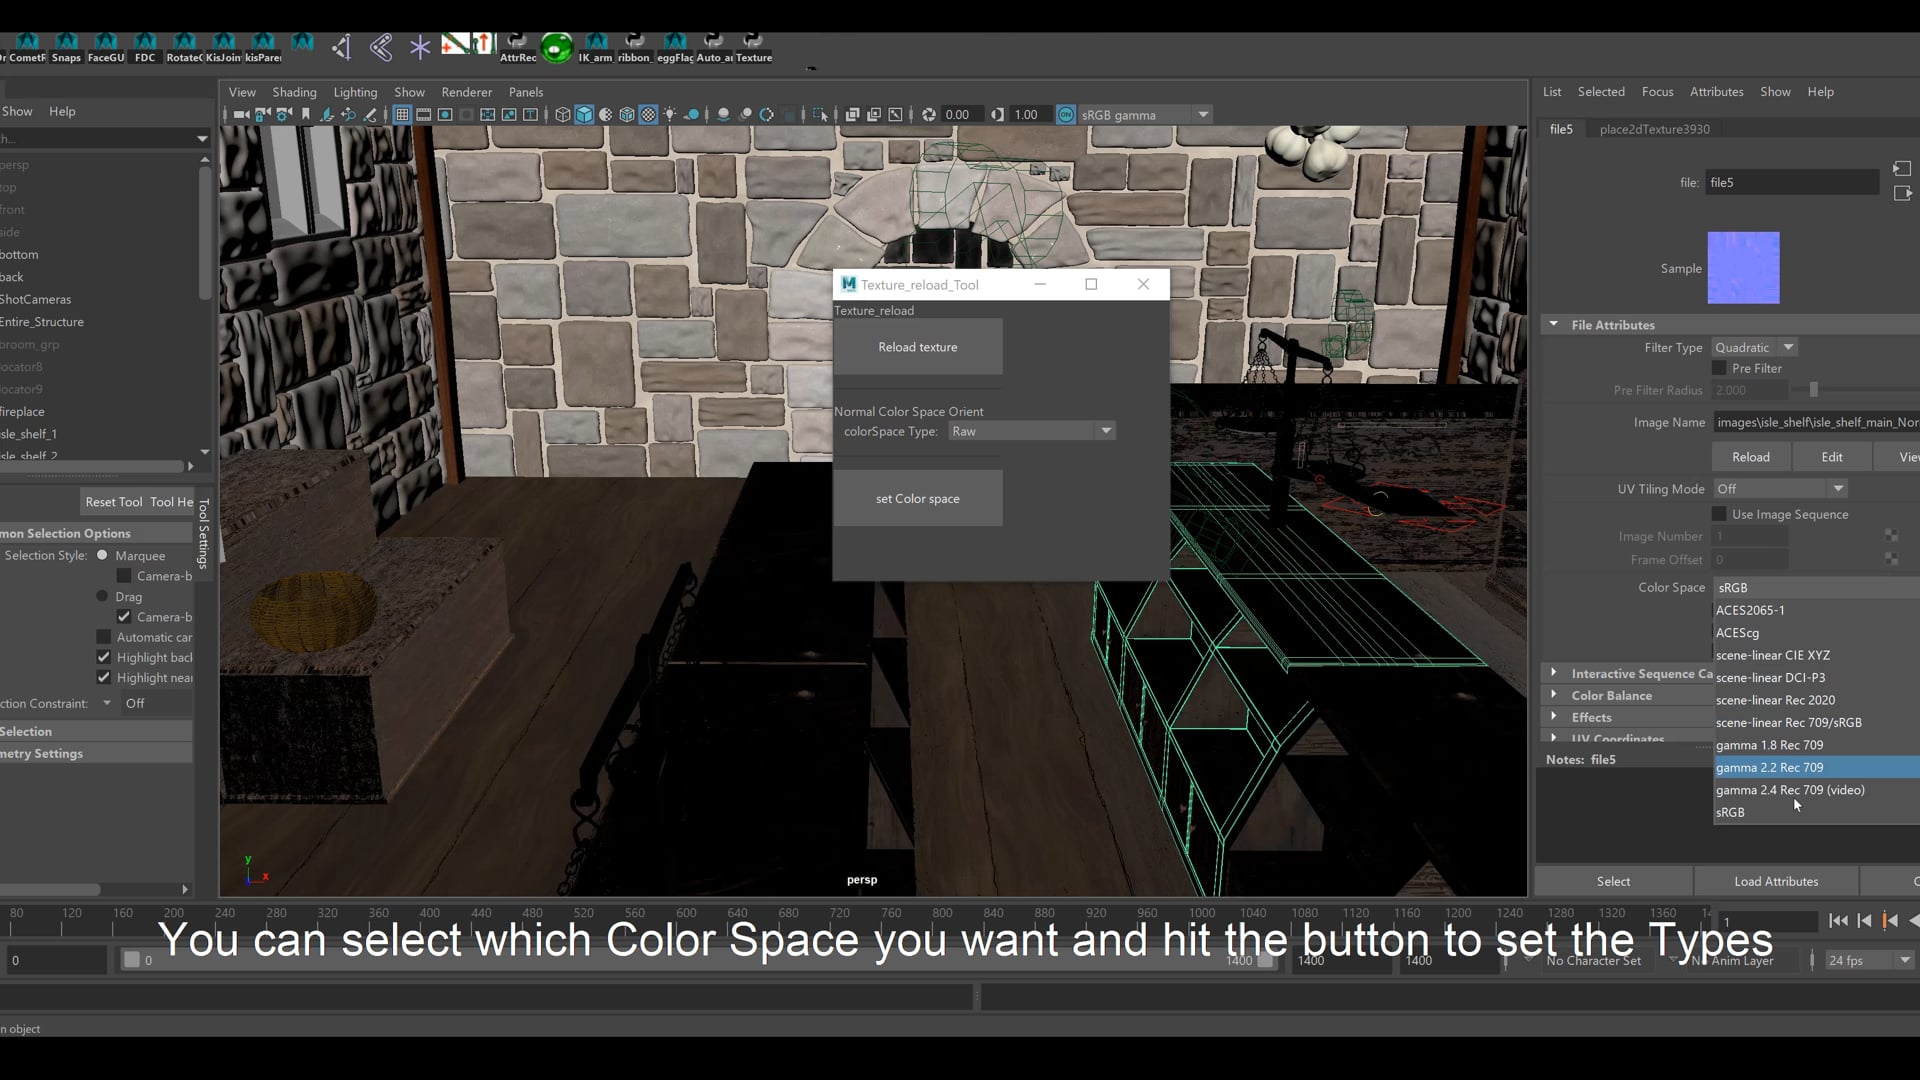Image resolution: width=1920 pixels, height=1080 pixels.
Task: Enable textured display with the checker icon
Action: pos(648,114)
